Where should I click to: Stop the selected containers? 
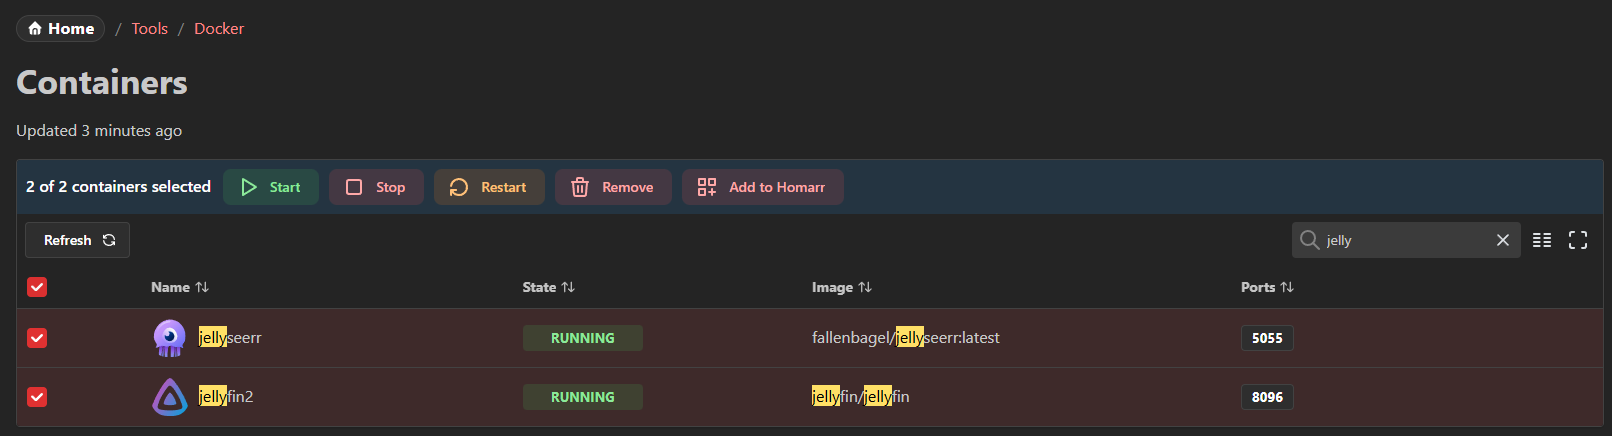(376, 187)
